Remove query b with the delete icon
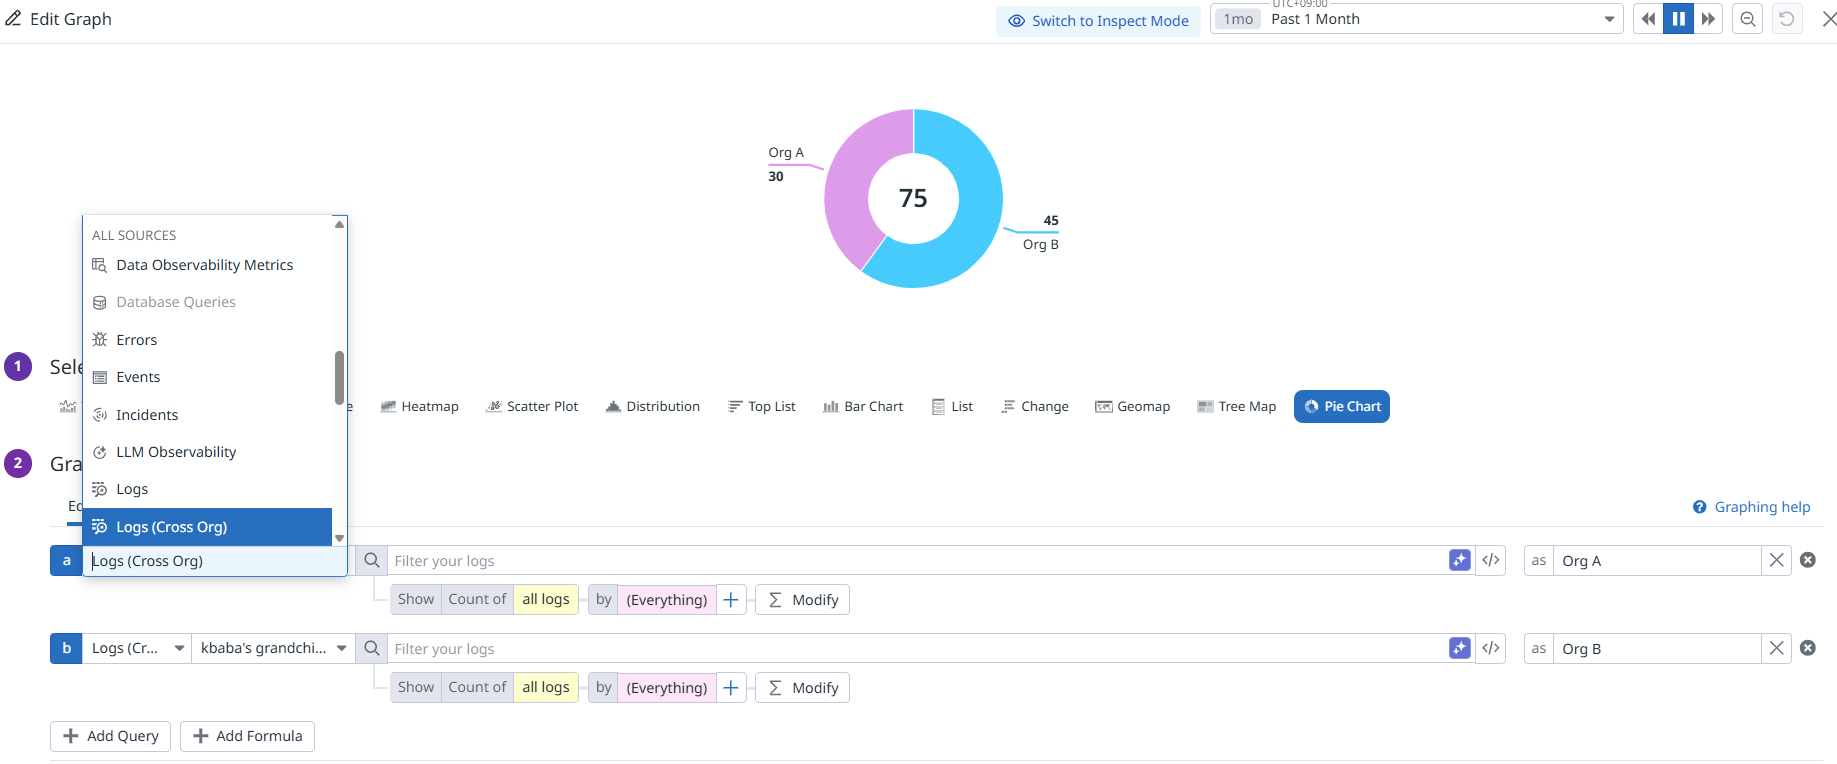The width and height of the screenshot is (1837, 764). tap(1808, 648)
